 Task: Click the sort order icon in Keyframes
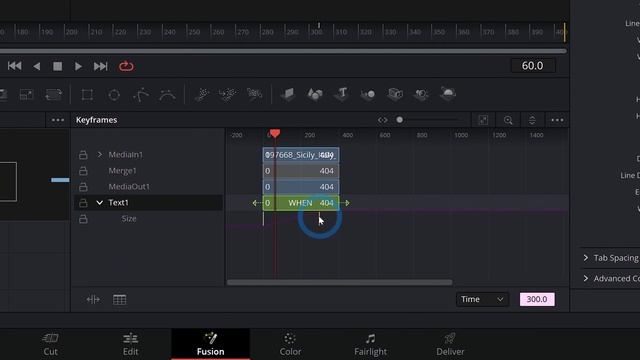click(x=532, y=120)
